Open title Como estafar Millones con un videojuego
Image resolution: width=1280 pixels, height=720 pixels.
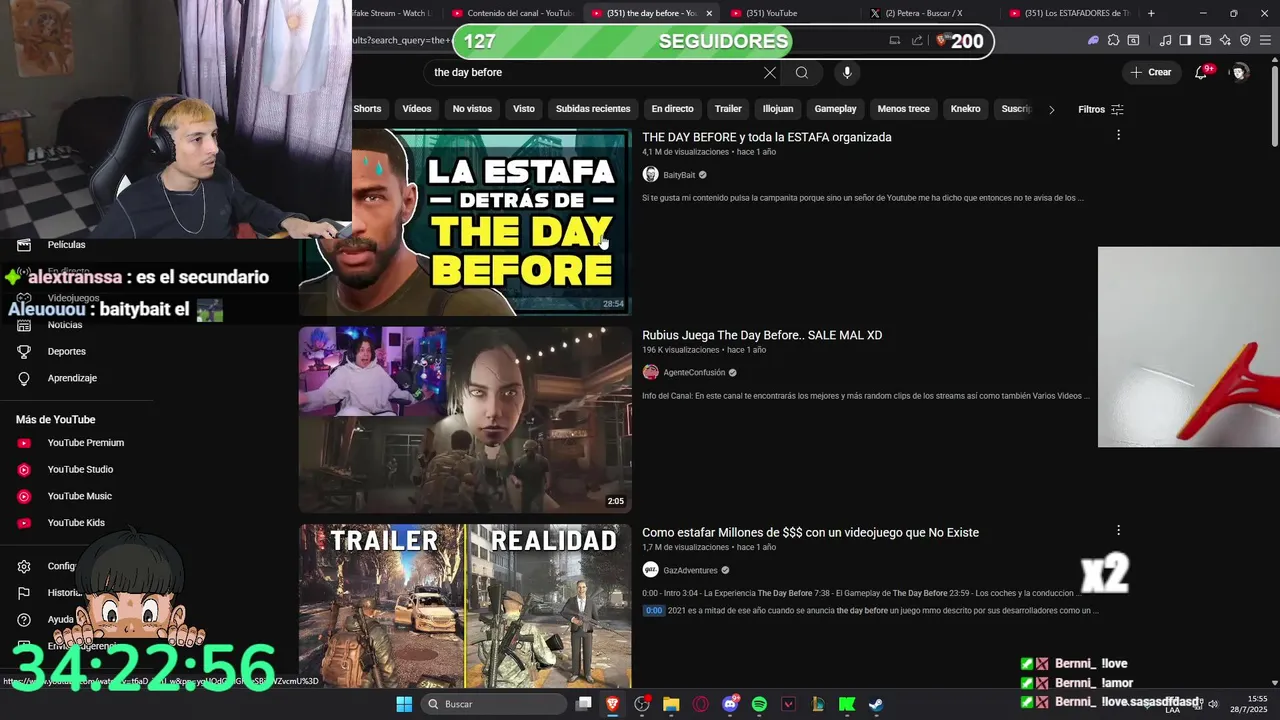pyautogui.click(x=810, y=532)
